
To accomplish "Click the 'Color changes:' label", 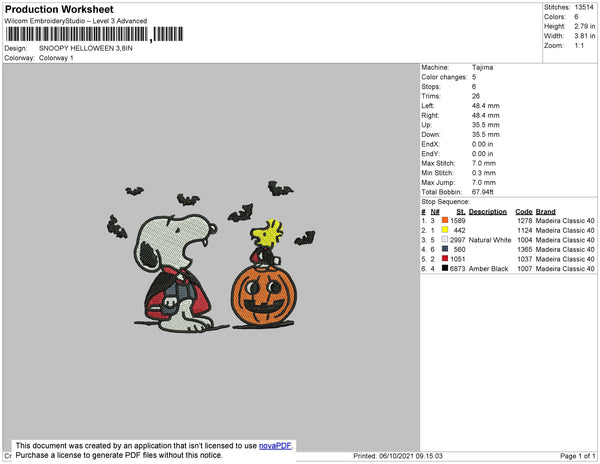I will (x=444, y=77).
